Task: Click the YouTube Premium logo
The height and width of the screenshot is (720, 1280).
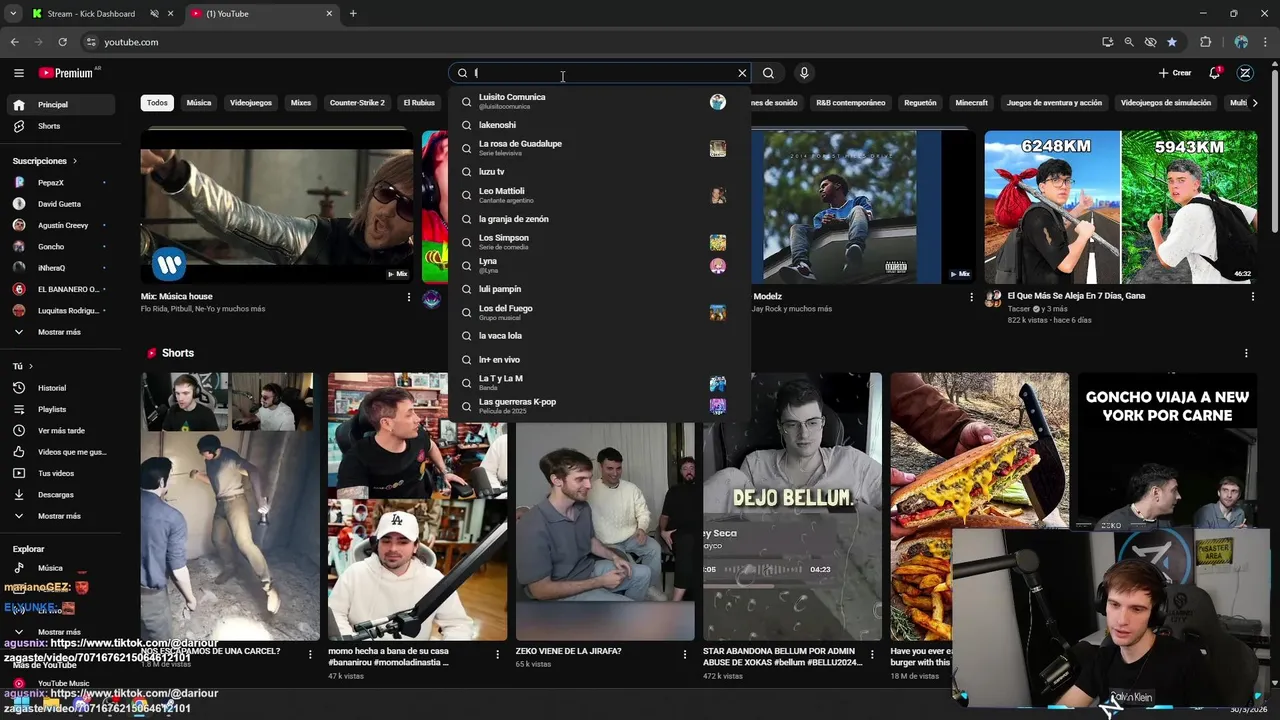Action: 67,73
